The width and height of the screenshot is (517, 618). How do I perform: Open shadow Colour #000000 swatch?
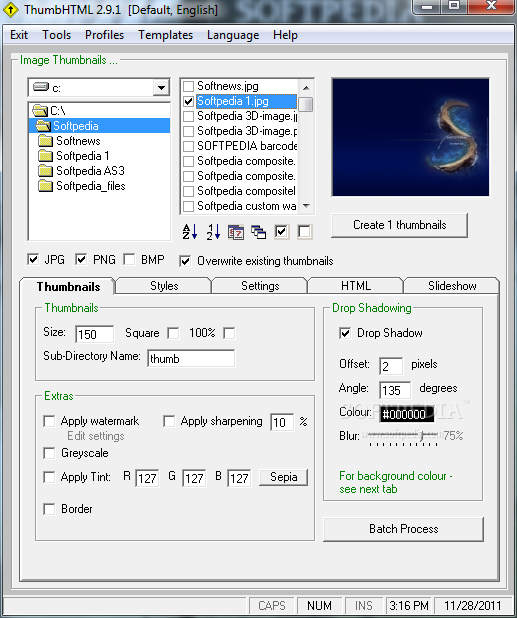point(407,414)
